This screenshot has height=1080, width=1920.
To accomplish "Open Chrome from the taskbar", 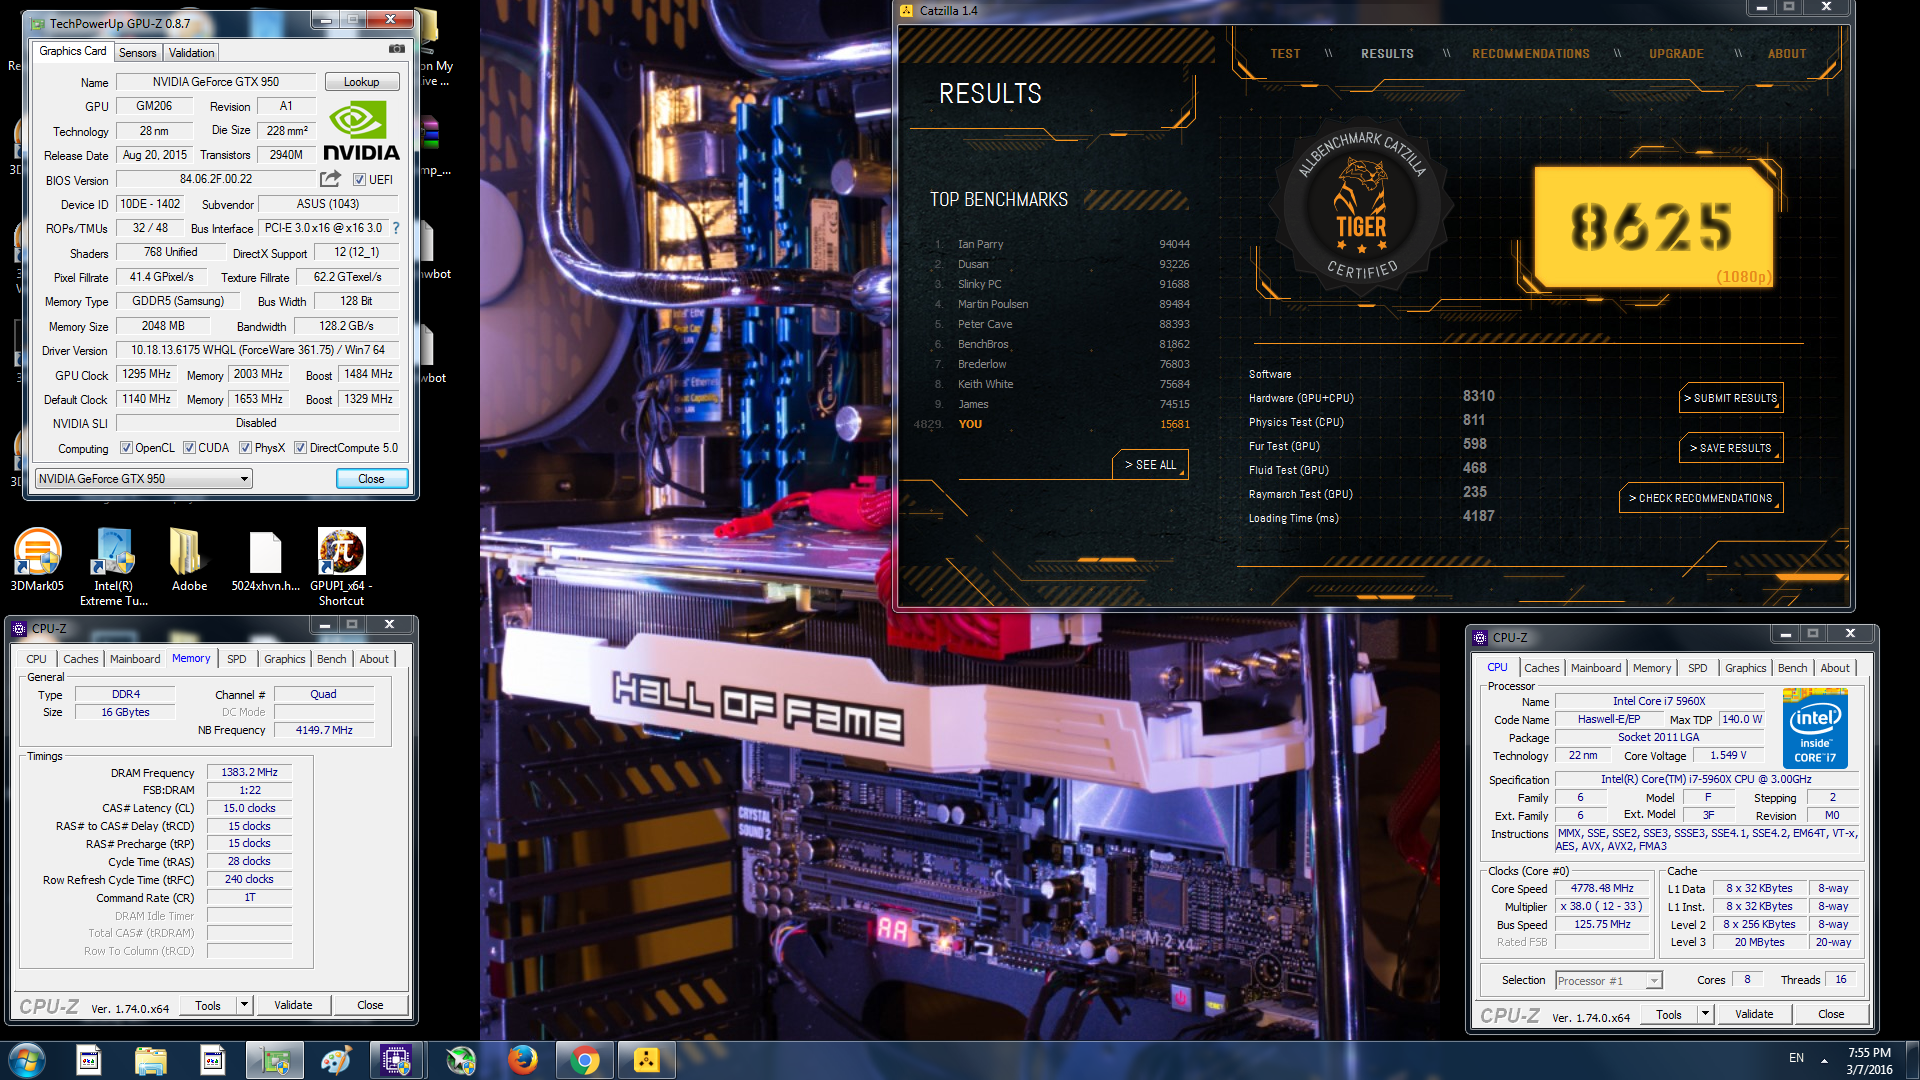I will tap(584, 1060).
